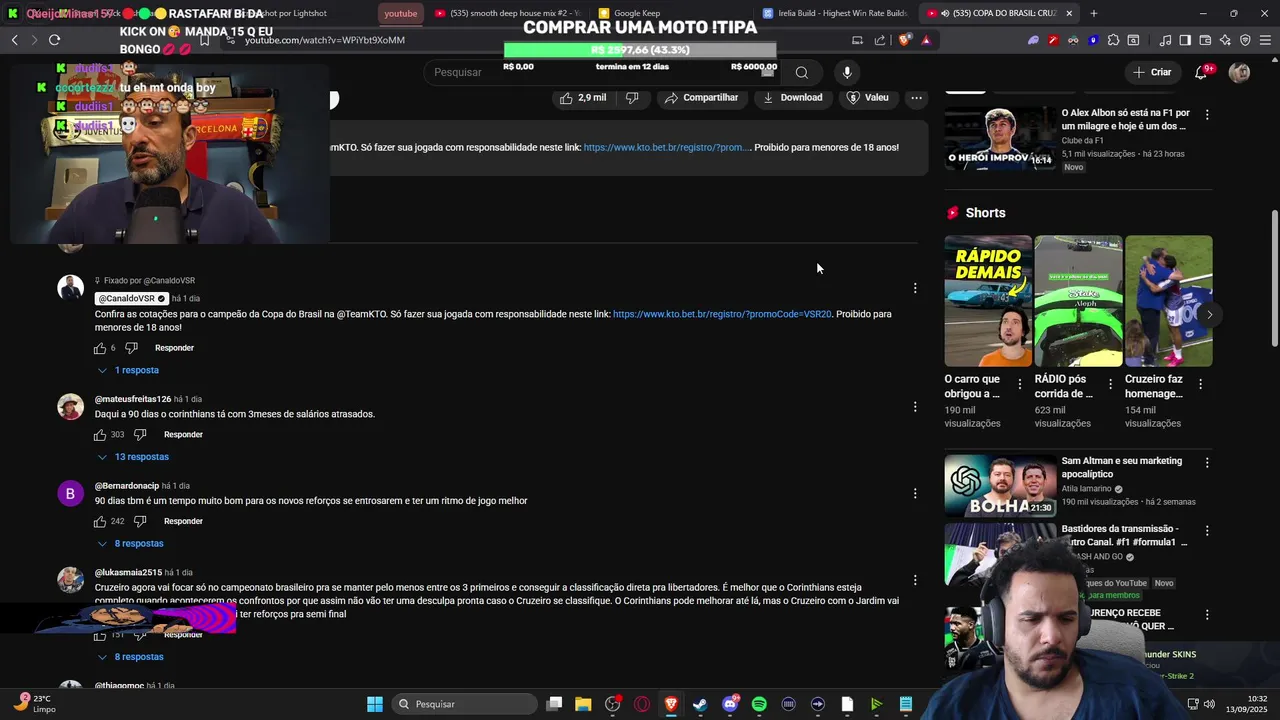Open options menu for lukasmaia2515 comment

click(915, 580)
